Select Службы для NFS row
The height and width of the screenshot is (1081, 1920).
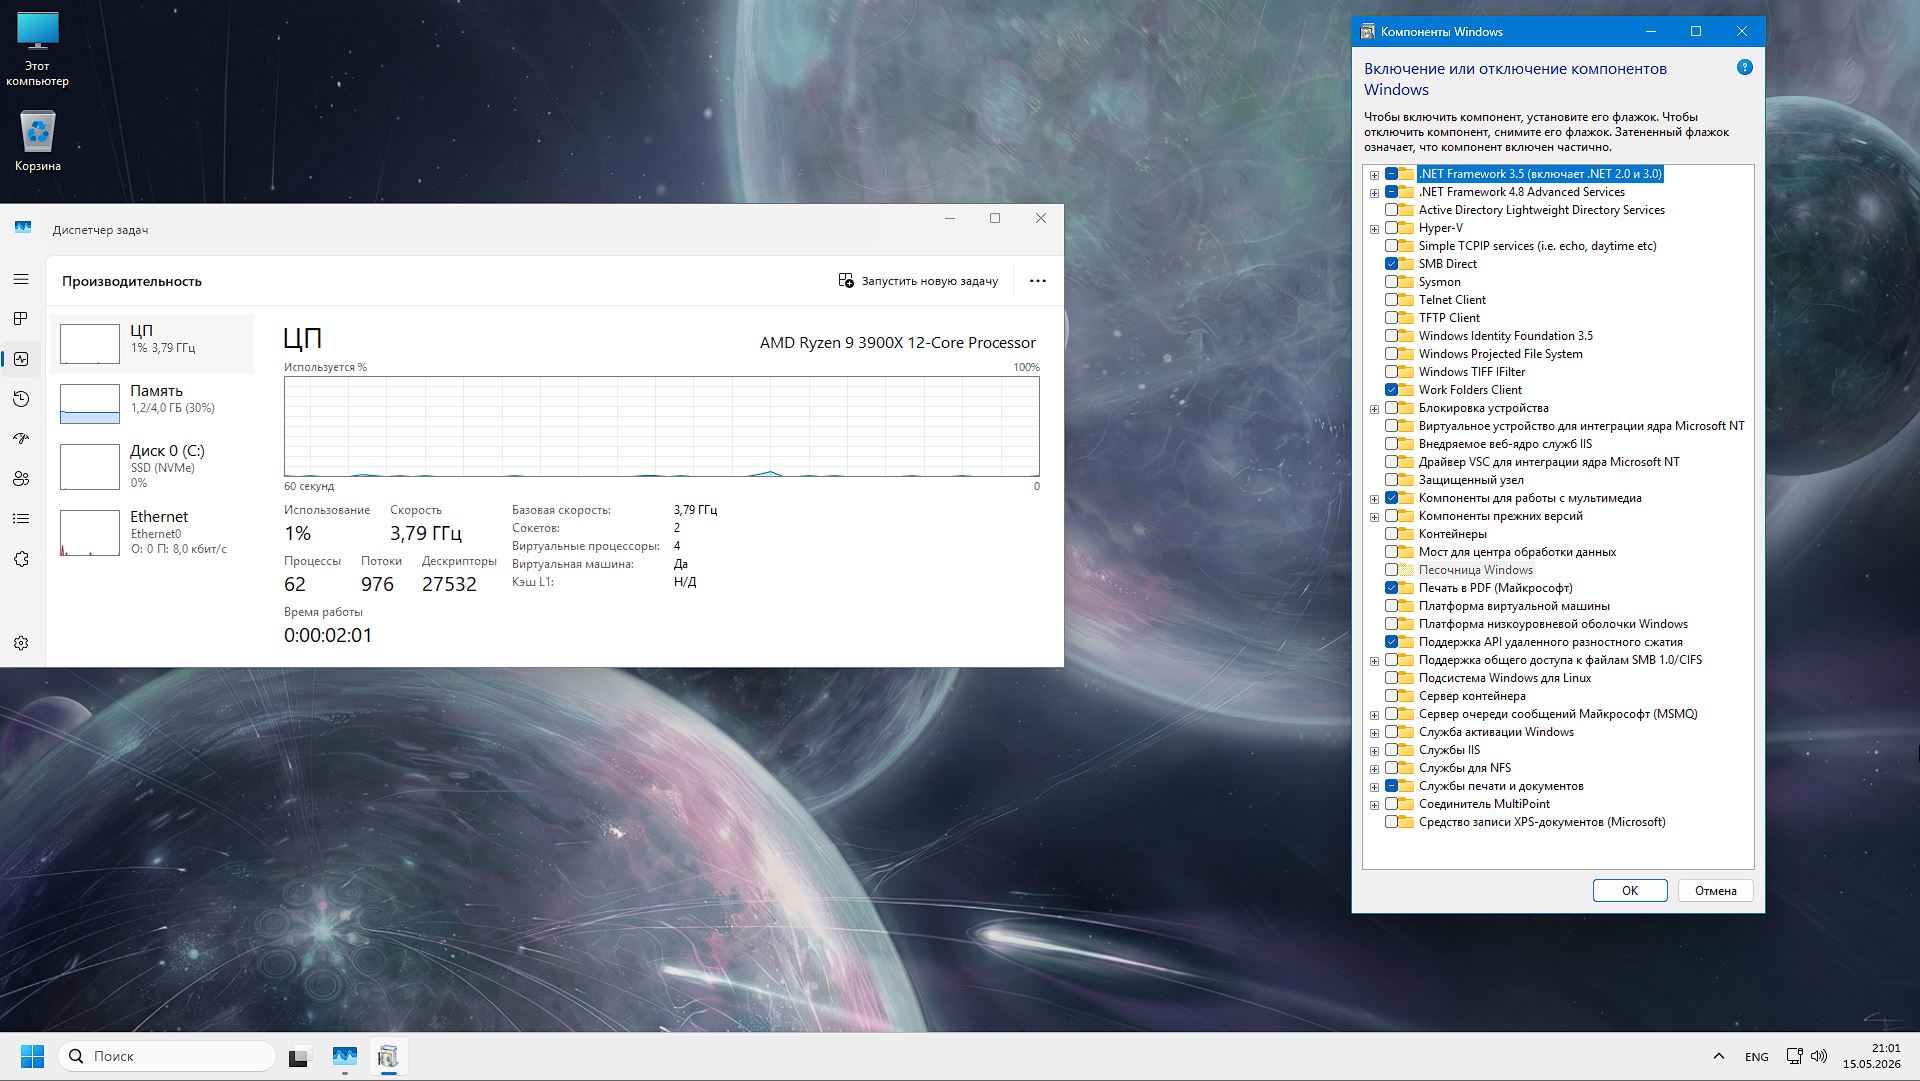(x=1465, y=768)
